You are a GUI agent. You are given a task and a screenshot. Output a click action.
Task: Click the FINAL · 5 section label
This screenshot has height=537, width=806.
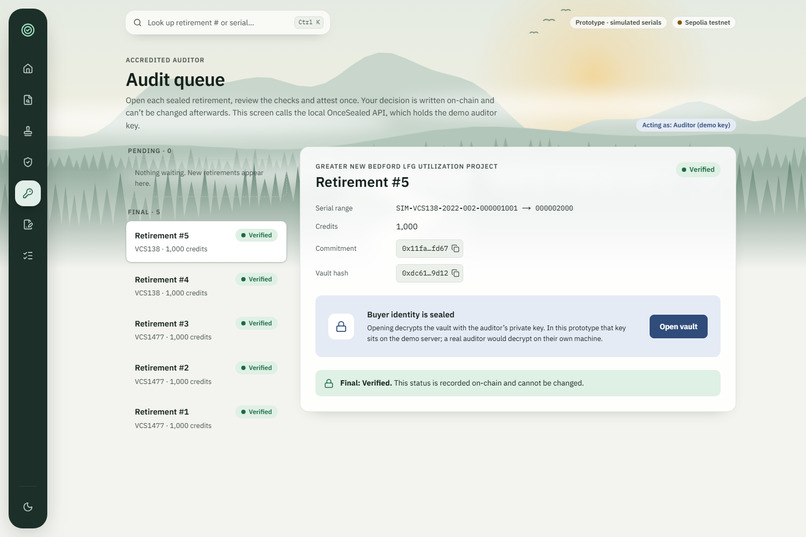[x=144, y=212]
